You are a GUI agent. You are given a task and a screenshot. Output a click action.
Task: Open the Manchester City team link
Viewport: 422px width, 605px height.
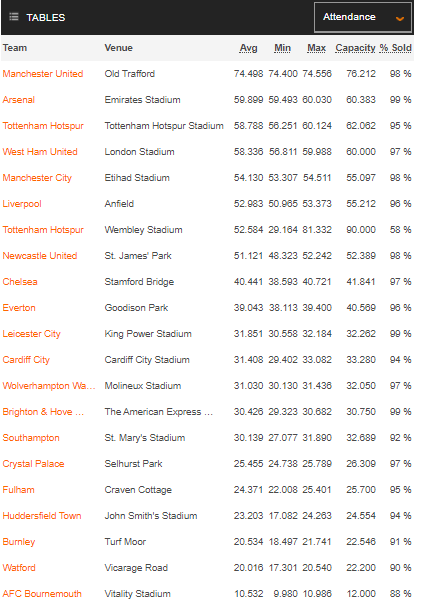(x=37, y=178)
